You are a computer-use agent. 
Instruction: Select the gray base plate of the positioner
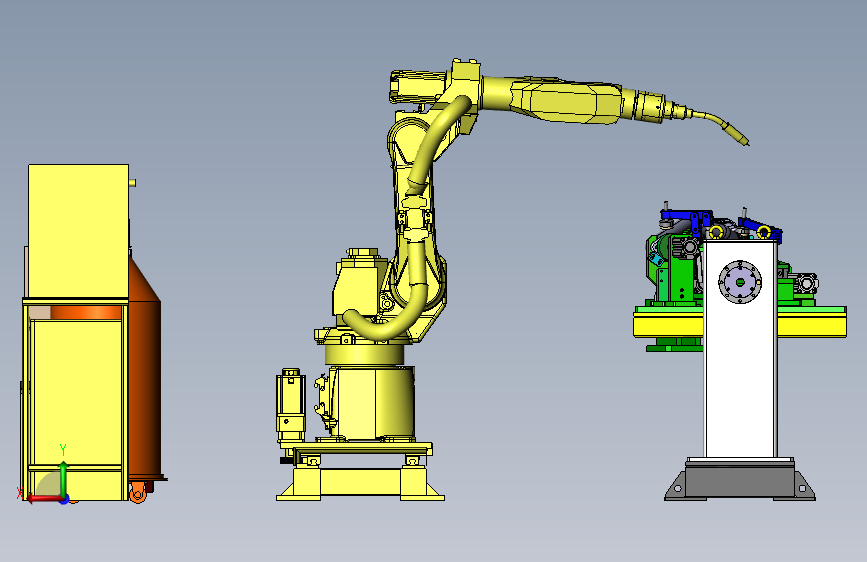pyautogui.click(x=740, y=479)
